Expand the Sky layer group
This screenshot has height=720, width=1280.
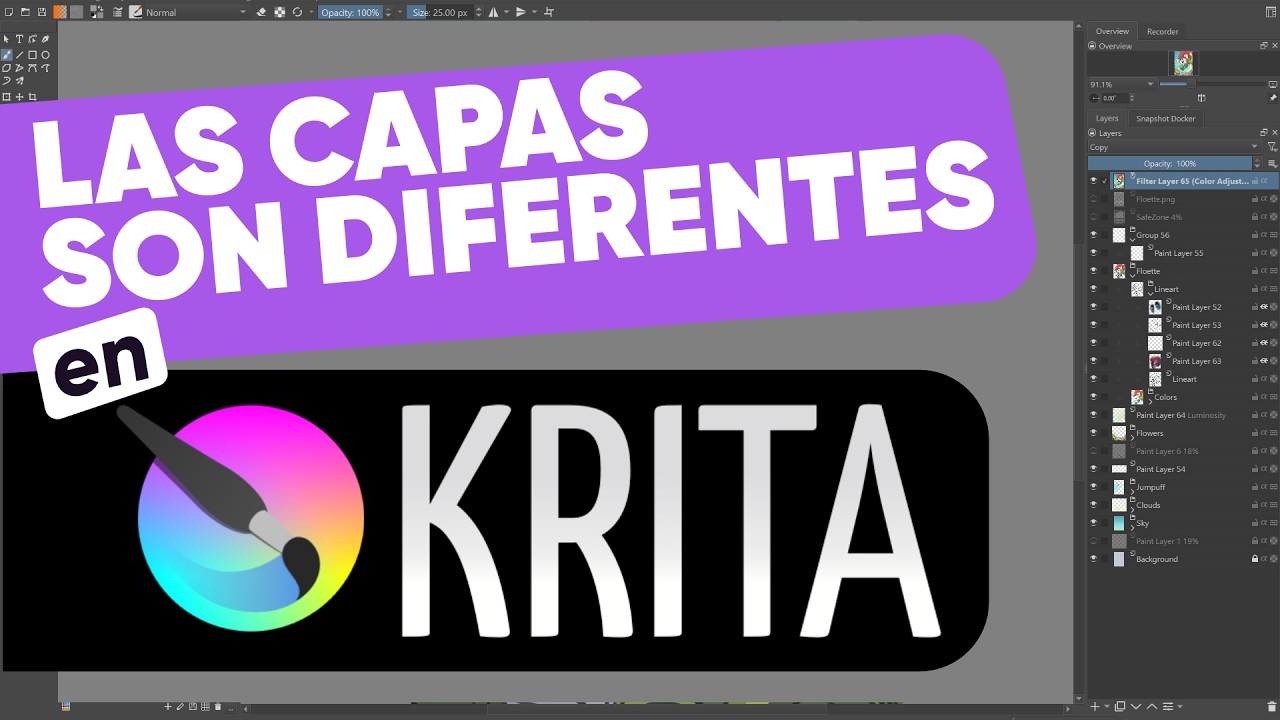click(1133, 527)
